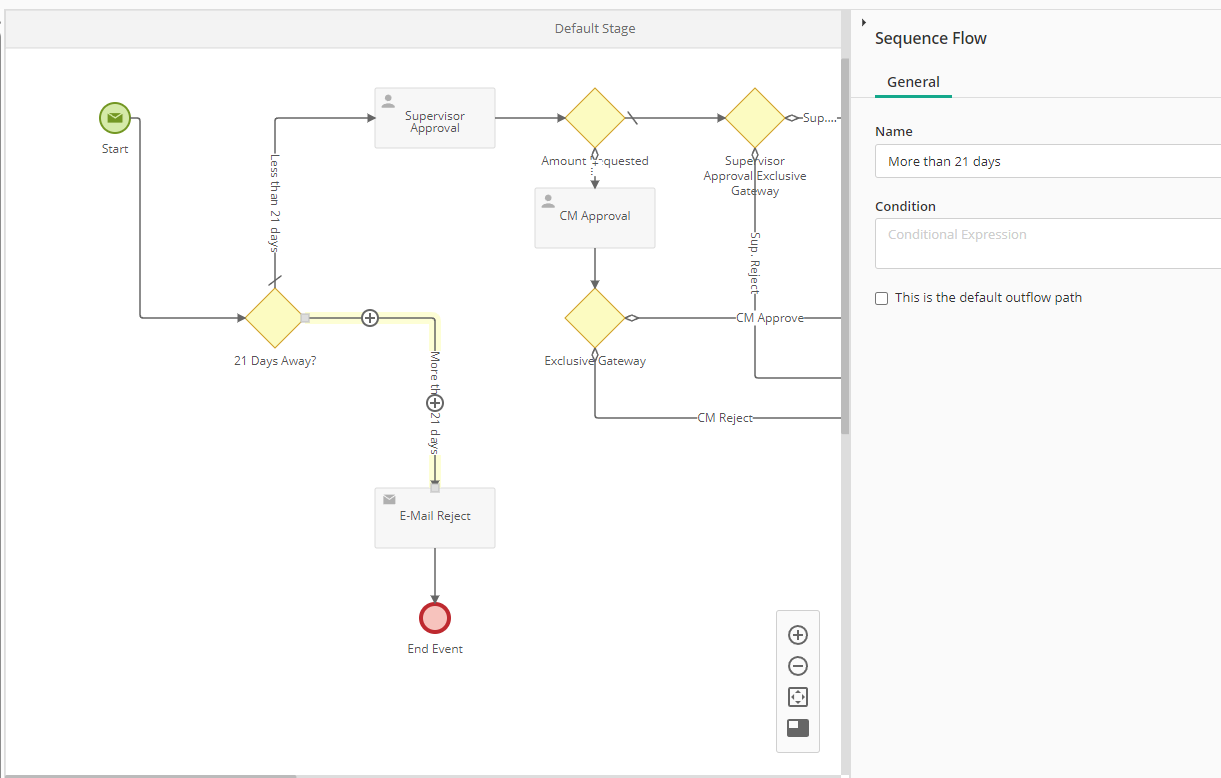
Task: Select the 21 Days Away gateway diamond
Action: (x=274, y=318)
